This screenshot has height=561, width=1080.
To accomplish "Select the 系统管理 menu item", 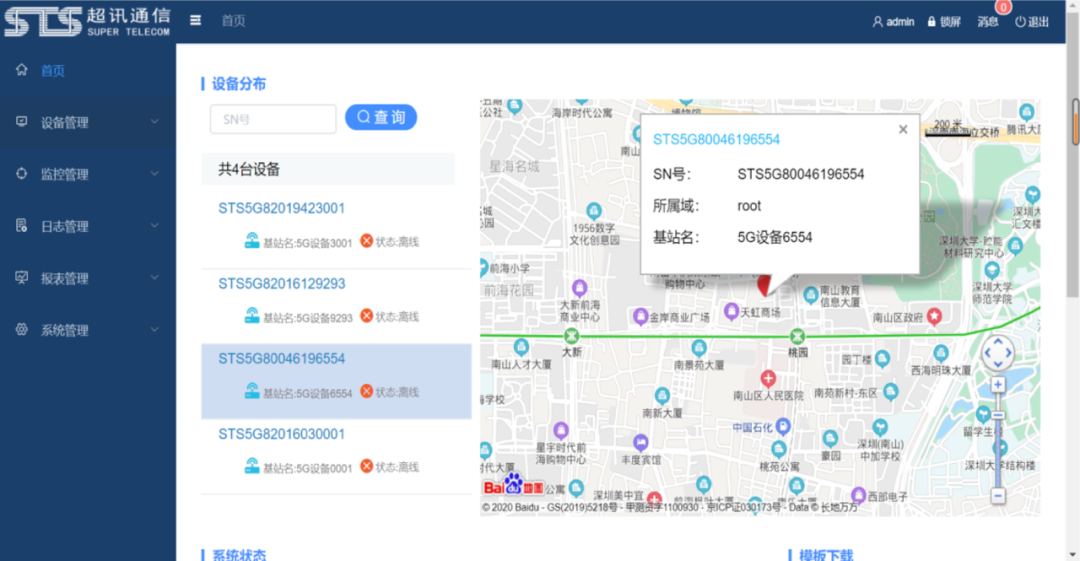I will 87,330.
